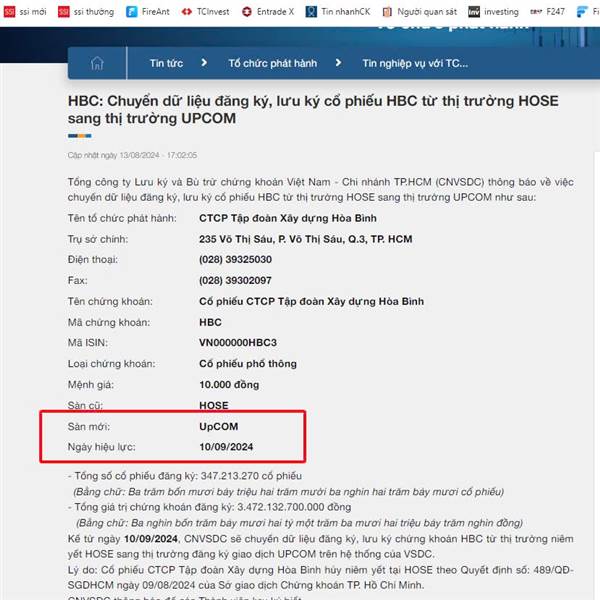Click the registered value line 3.472.132.700.000 đồng
600x600 pixels.
coord(209,507)
